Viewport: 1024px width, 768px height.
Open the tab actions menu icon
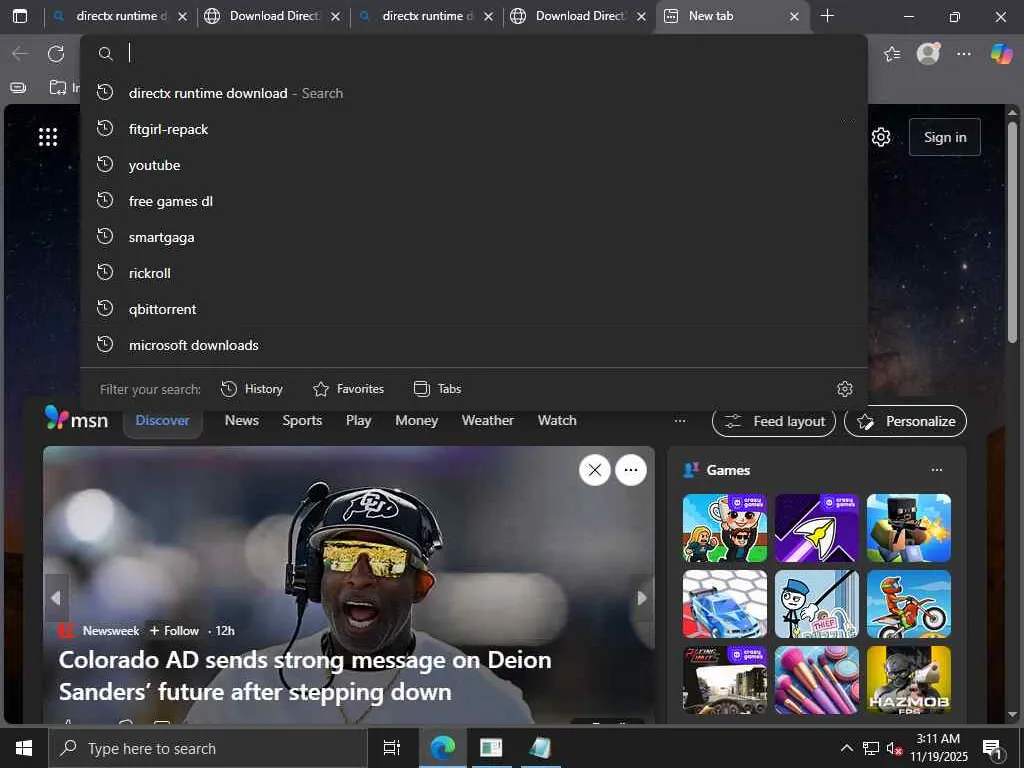coord(20,16)
